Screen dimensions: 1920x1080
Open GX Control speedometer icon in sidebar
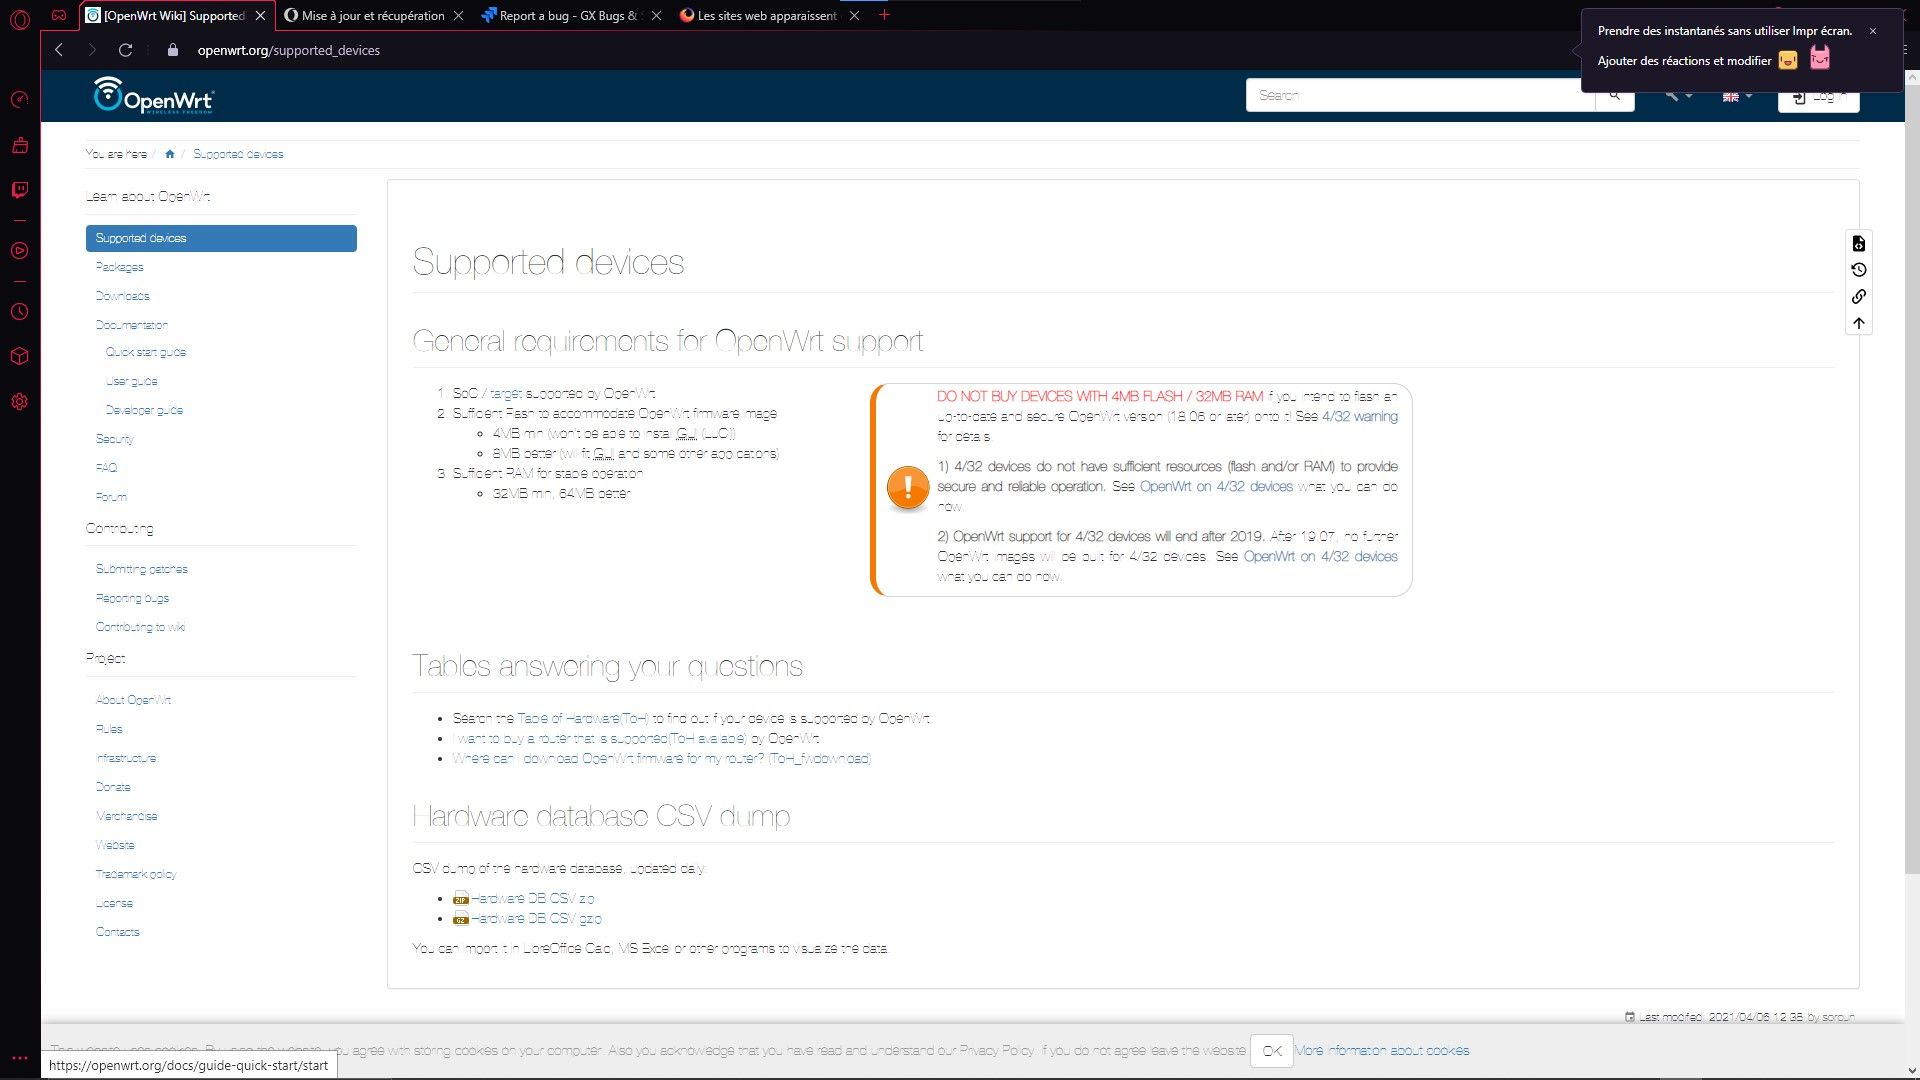point(19,99)
